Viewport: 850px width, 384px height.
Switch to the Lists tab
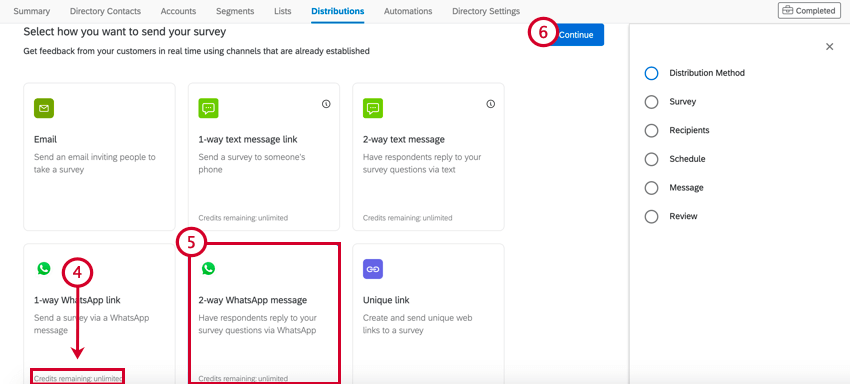[282, 11]
